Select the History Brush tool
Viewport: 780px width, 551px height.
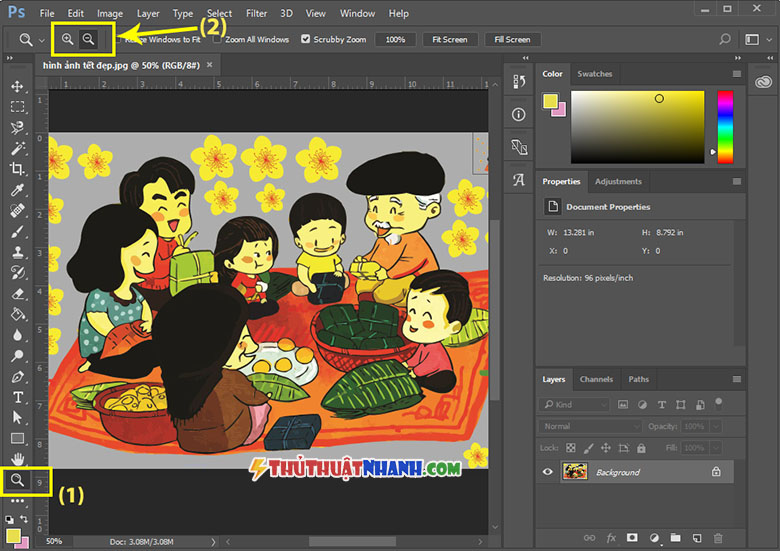(x=17, y=273)
